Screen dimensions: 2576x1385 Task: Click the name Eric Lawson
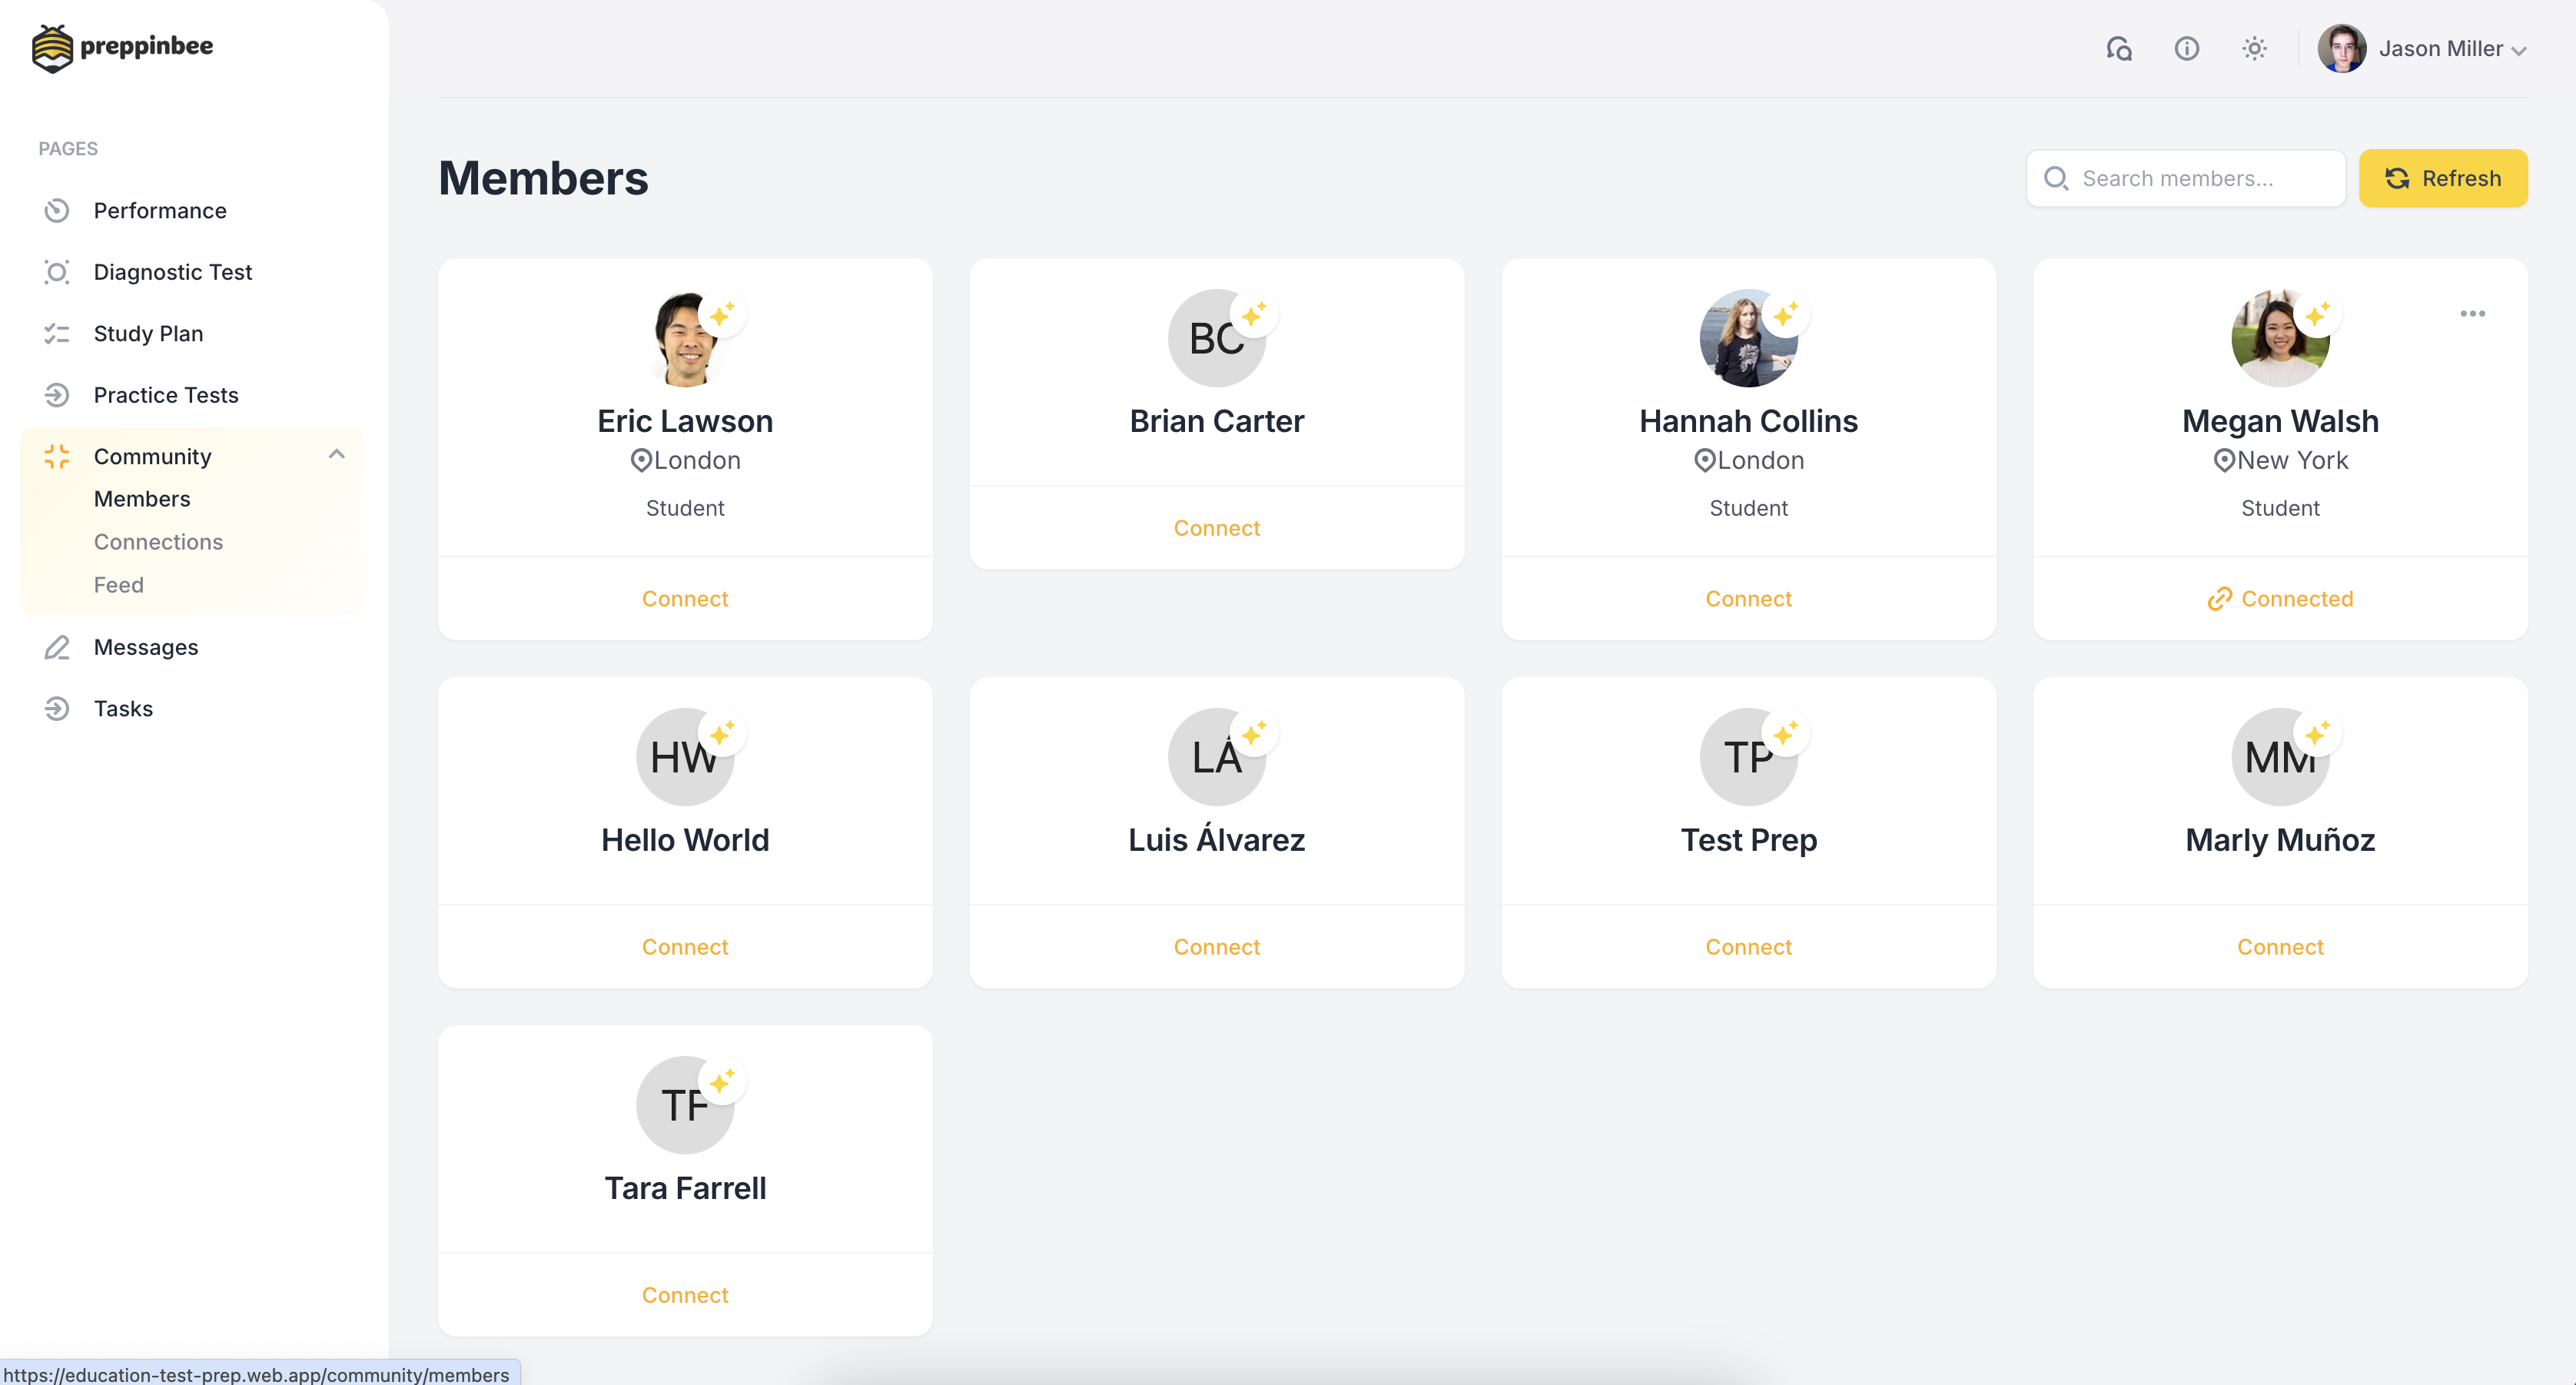[685, 421]
